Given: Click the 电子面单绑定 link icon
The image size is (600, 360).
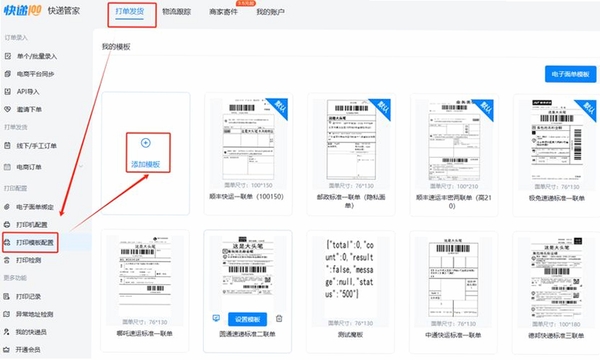Looking at the screenshot, I should coord(7,207).
